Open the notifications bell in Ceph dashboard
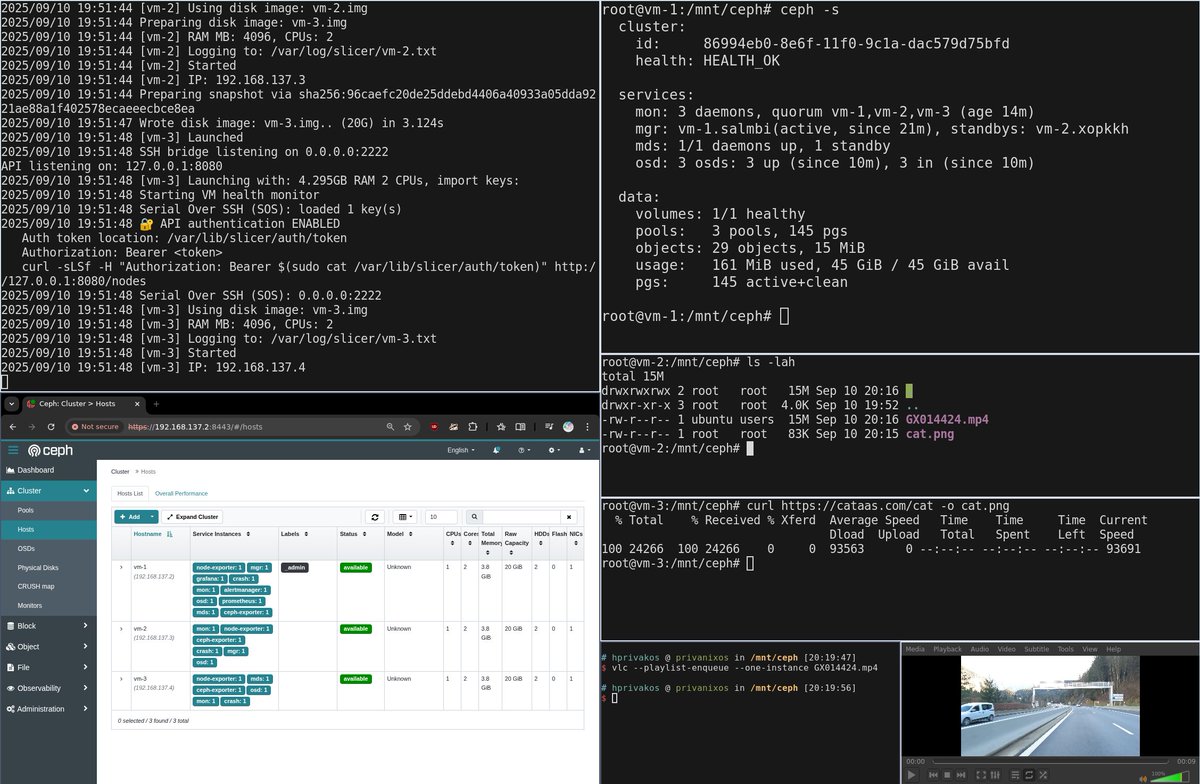1200x784 pixels. tap(496, 450)
